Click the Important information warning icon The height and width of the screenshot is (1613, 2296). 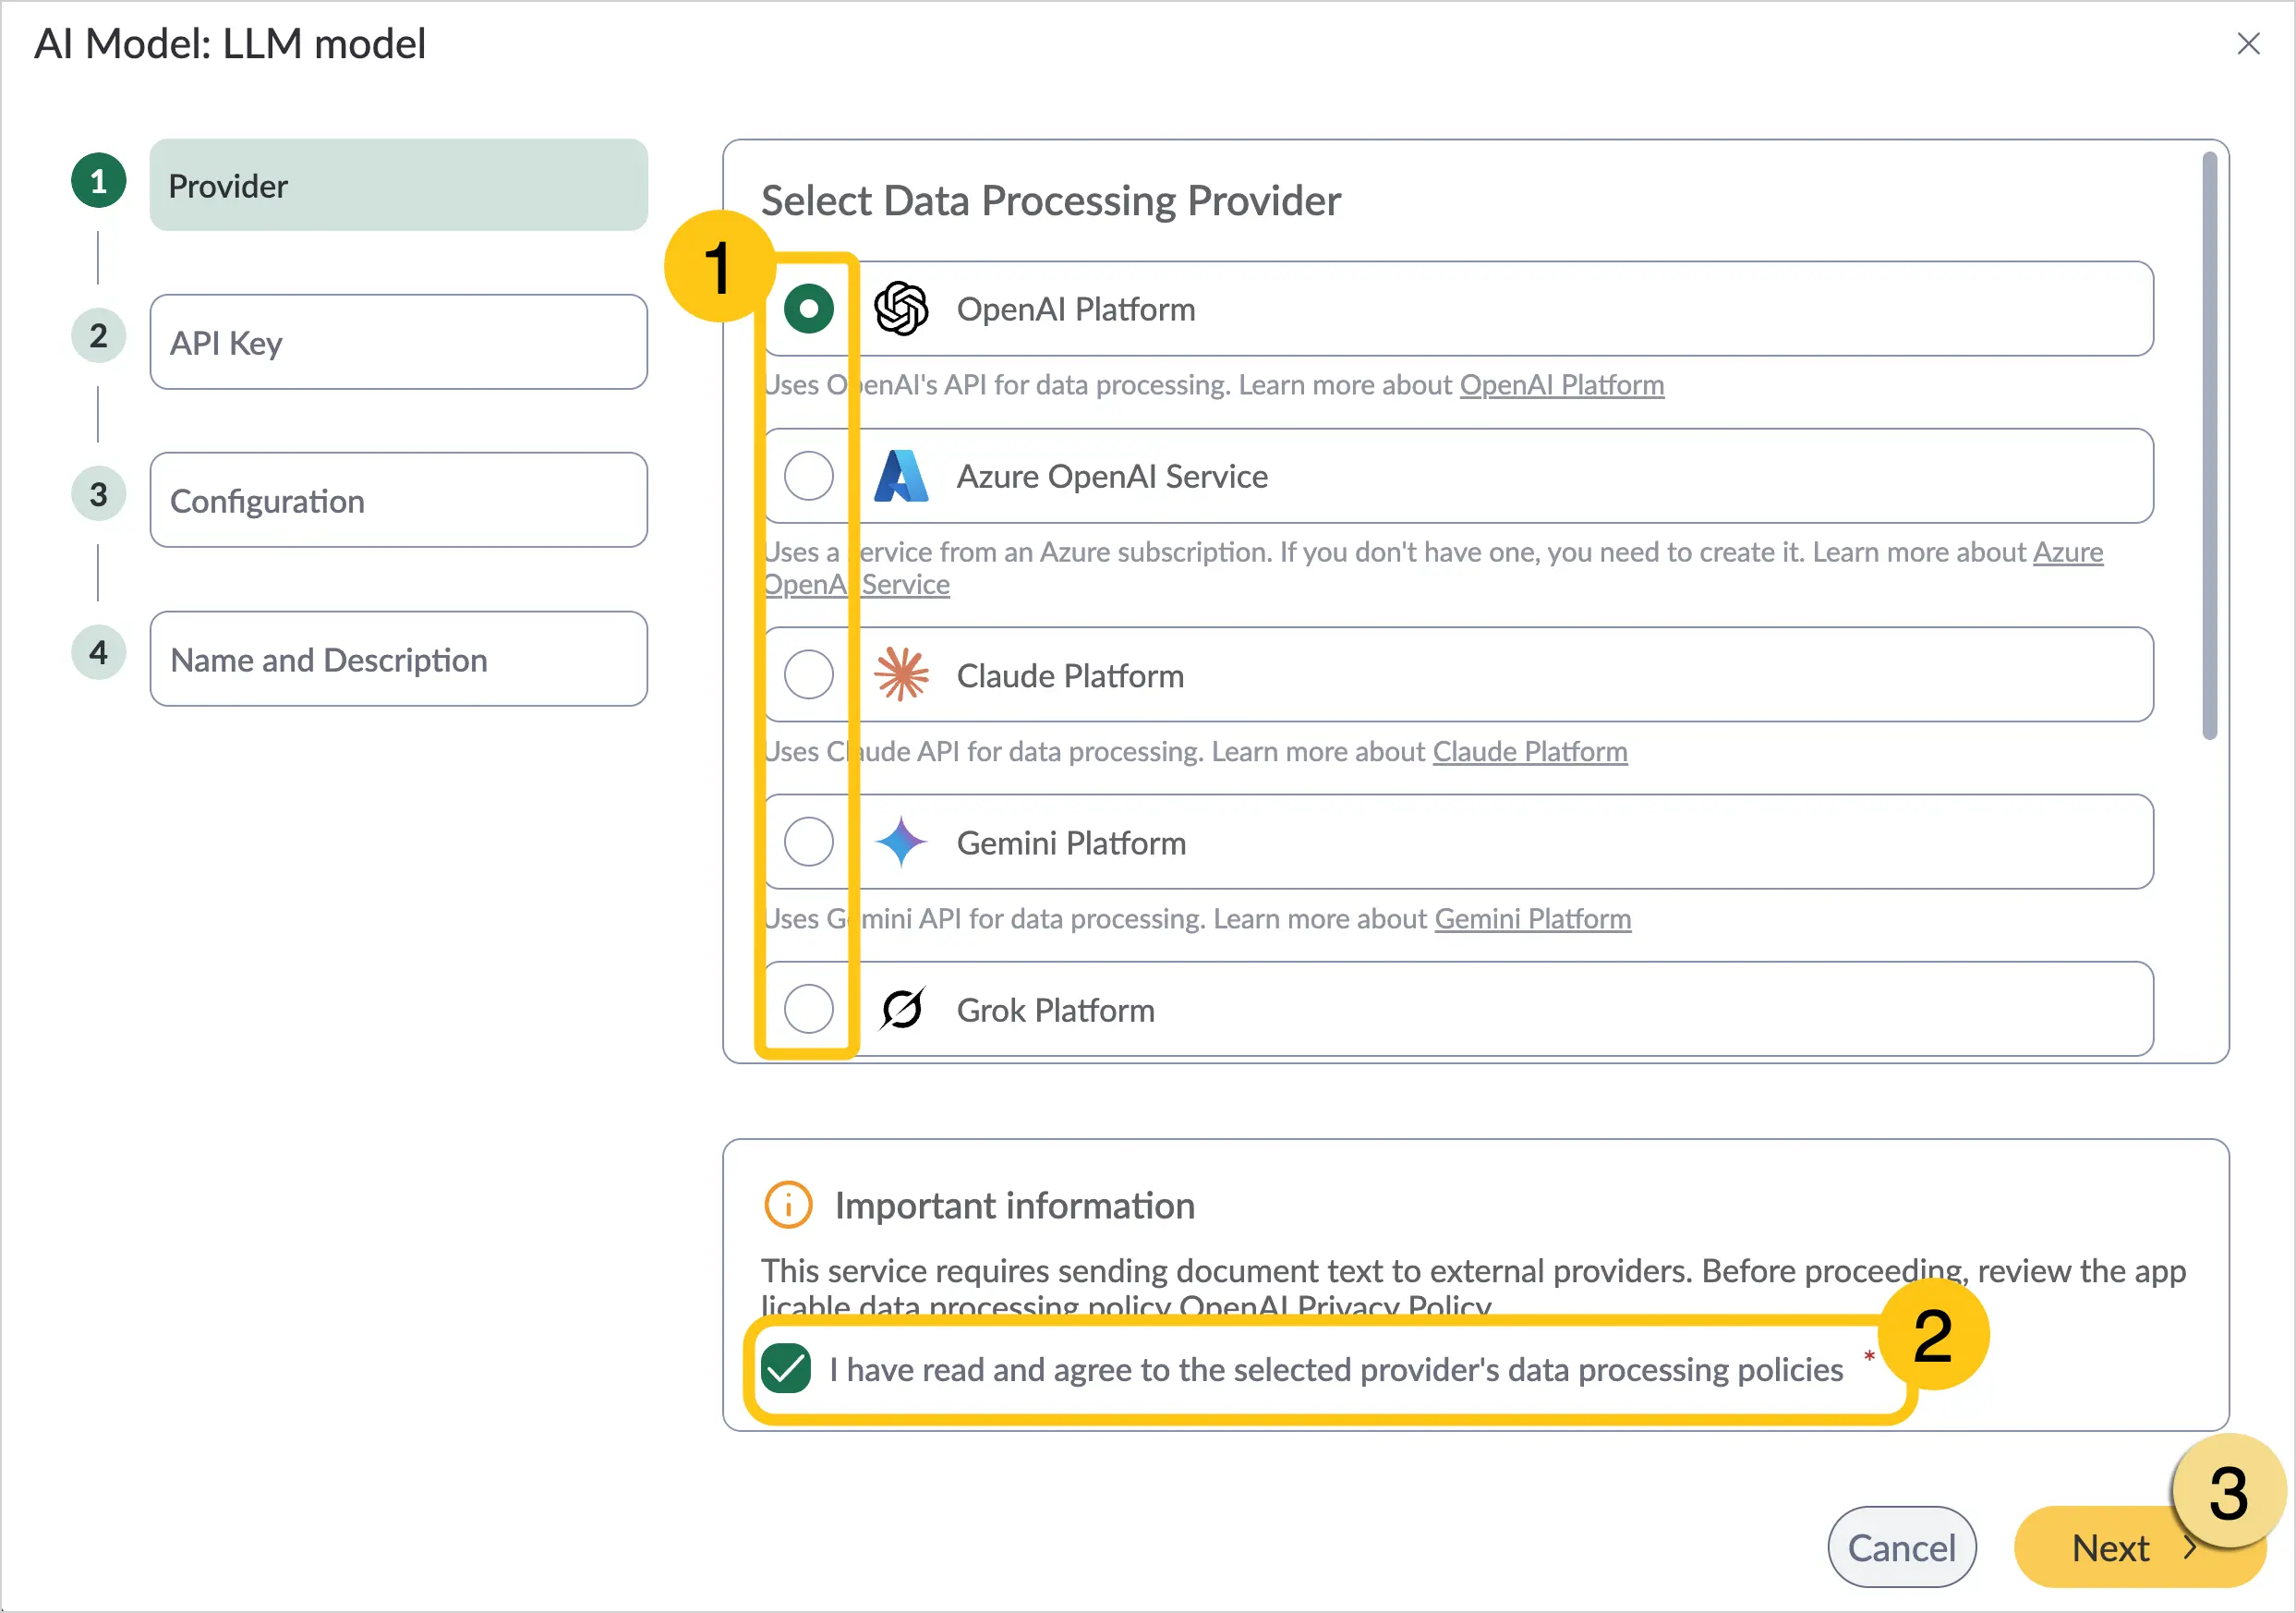click(787, 1204)
